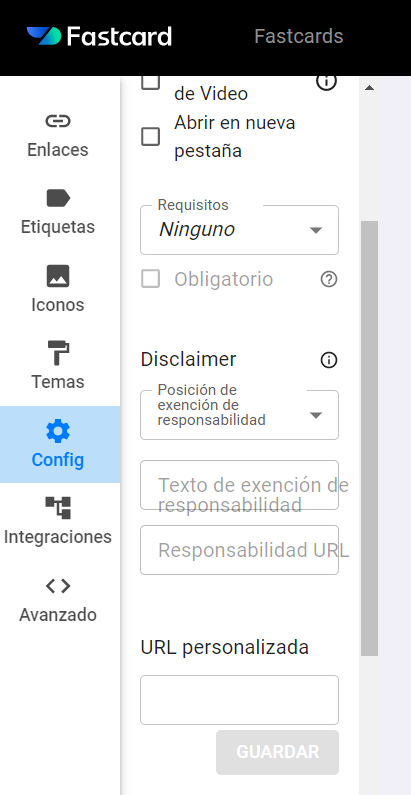Screen dimensions: 411x795
Task: Click the Fastcard logo
Action: point(99,37)
